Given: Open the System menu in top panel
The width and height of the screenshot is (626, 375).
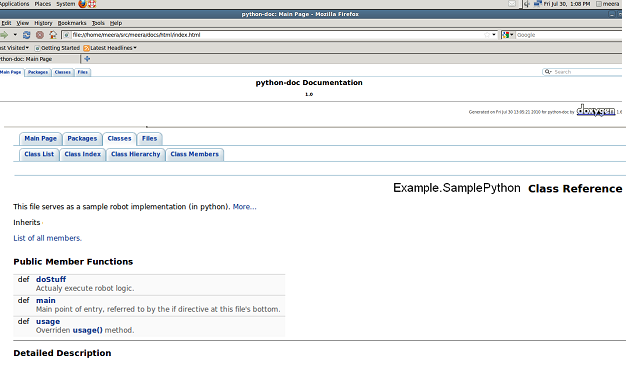Looking at the screenshot, I should 65,4.
